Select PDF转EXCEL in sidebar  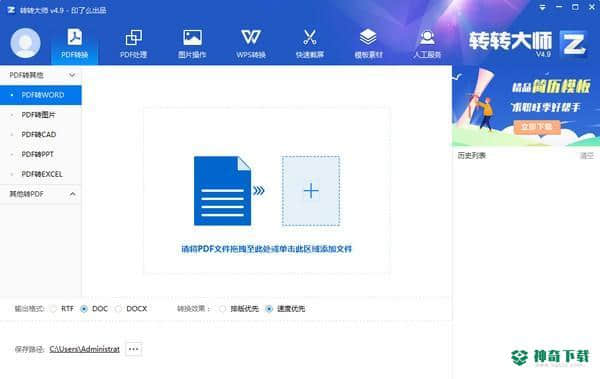coord(41,174)
